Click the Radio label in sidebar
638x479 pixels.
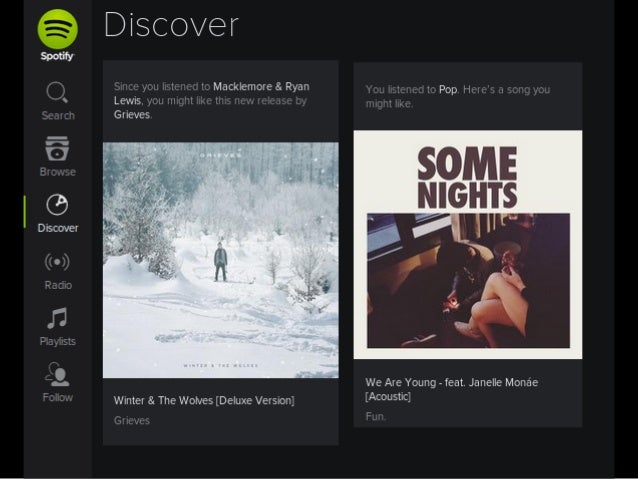[58, 285]
